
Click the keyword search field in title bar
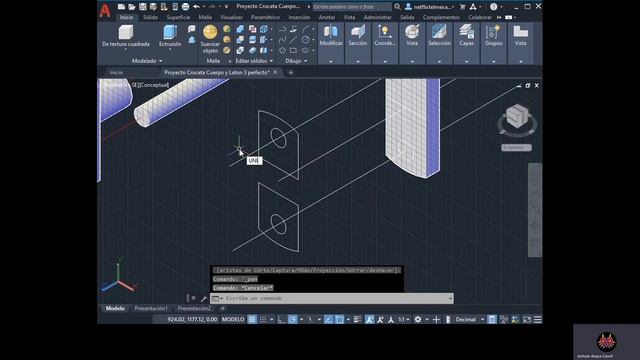coord(352,7)
